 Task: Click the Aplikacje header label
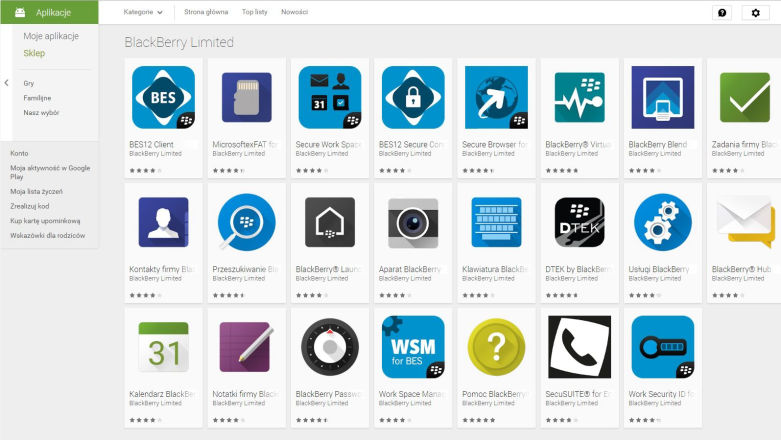pyautogui.click(x=53, y=12)
